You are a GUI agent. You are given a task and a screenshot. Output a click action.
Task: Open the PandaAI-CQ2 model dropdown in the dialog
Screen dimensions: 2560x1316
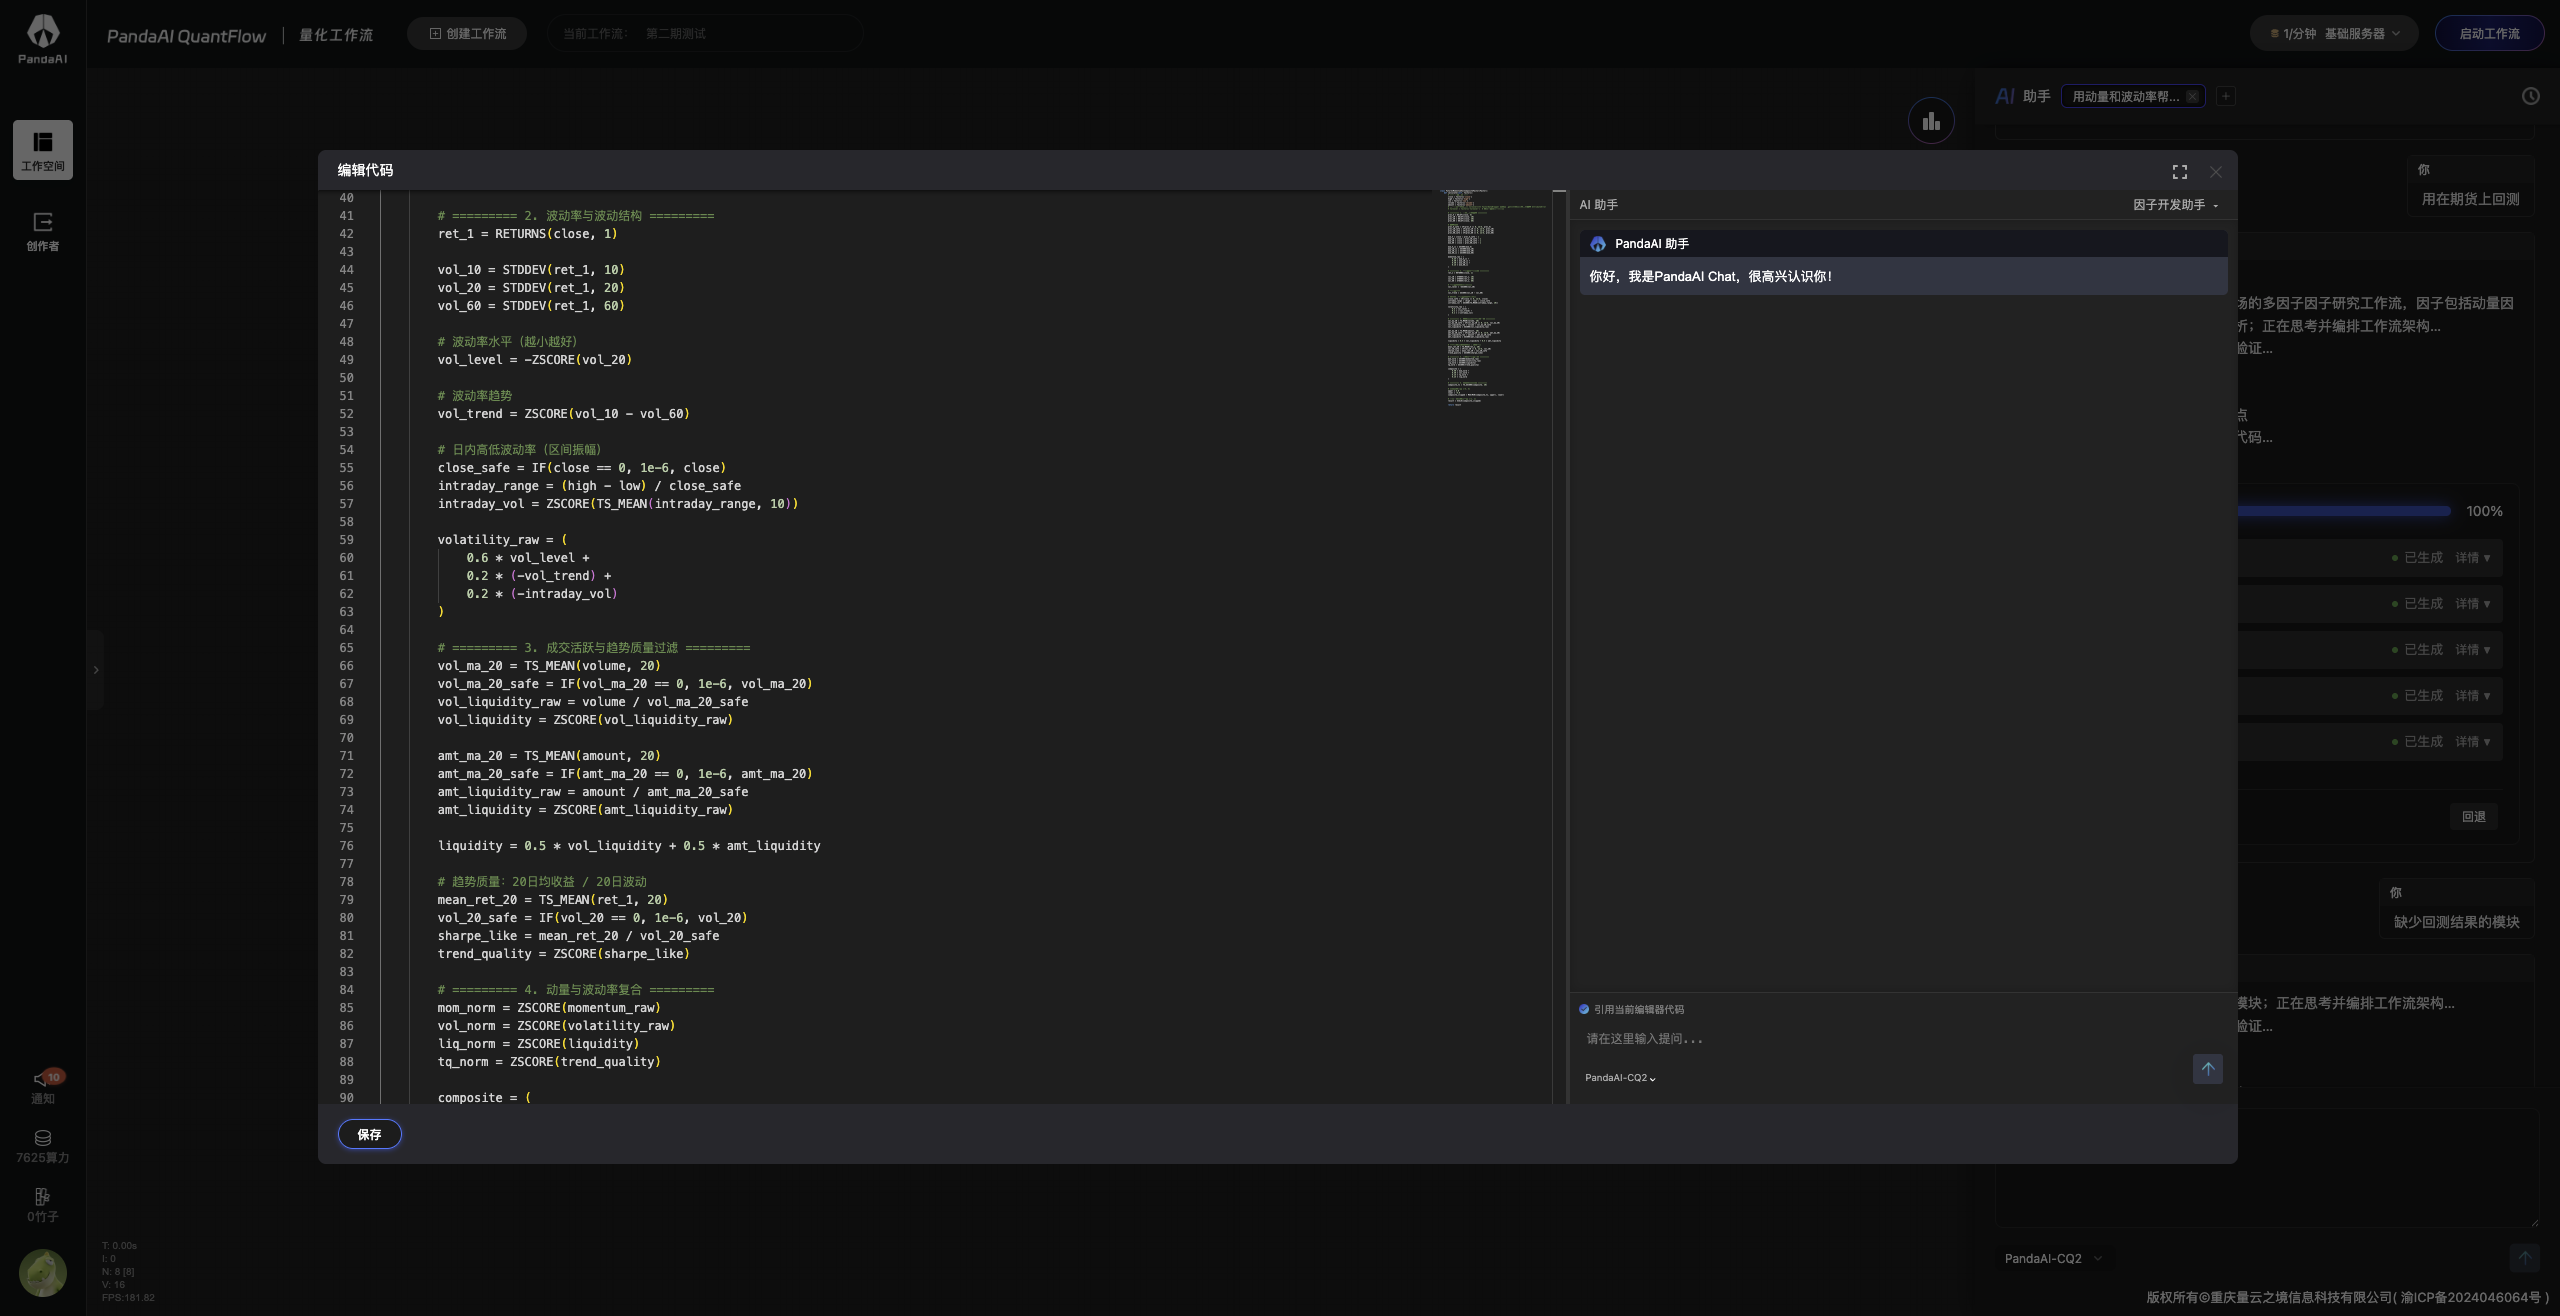pyautogui.click(x=1620, y=1078)
